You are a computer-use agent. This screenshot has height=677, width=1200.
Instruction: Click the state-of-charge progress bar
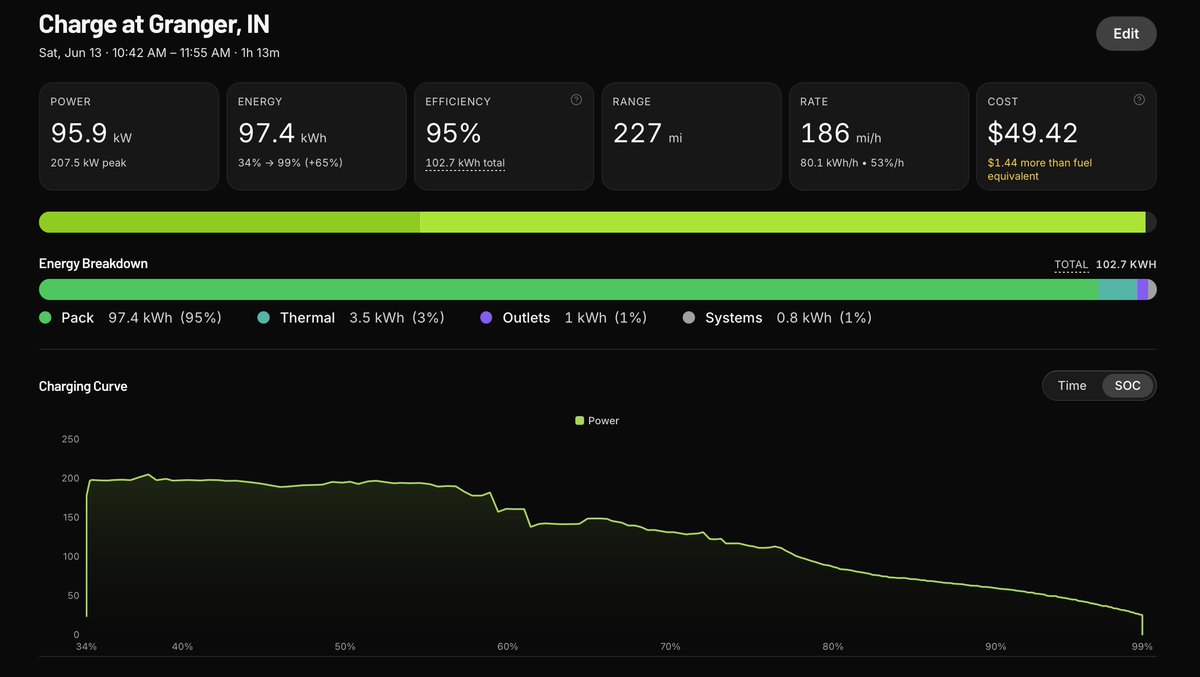tap(598, 222)
